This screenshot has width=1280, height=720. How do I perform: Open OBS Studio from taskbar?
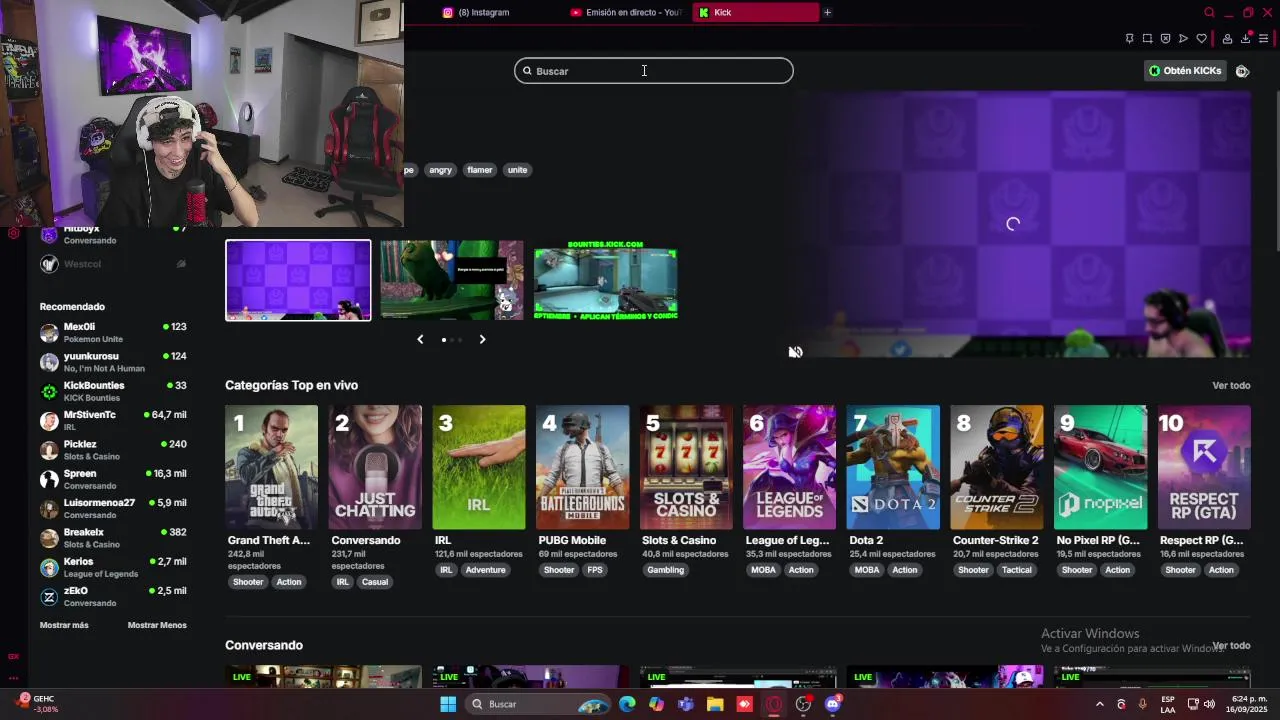coord(803,704)
